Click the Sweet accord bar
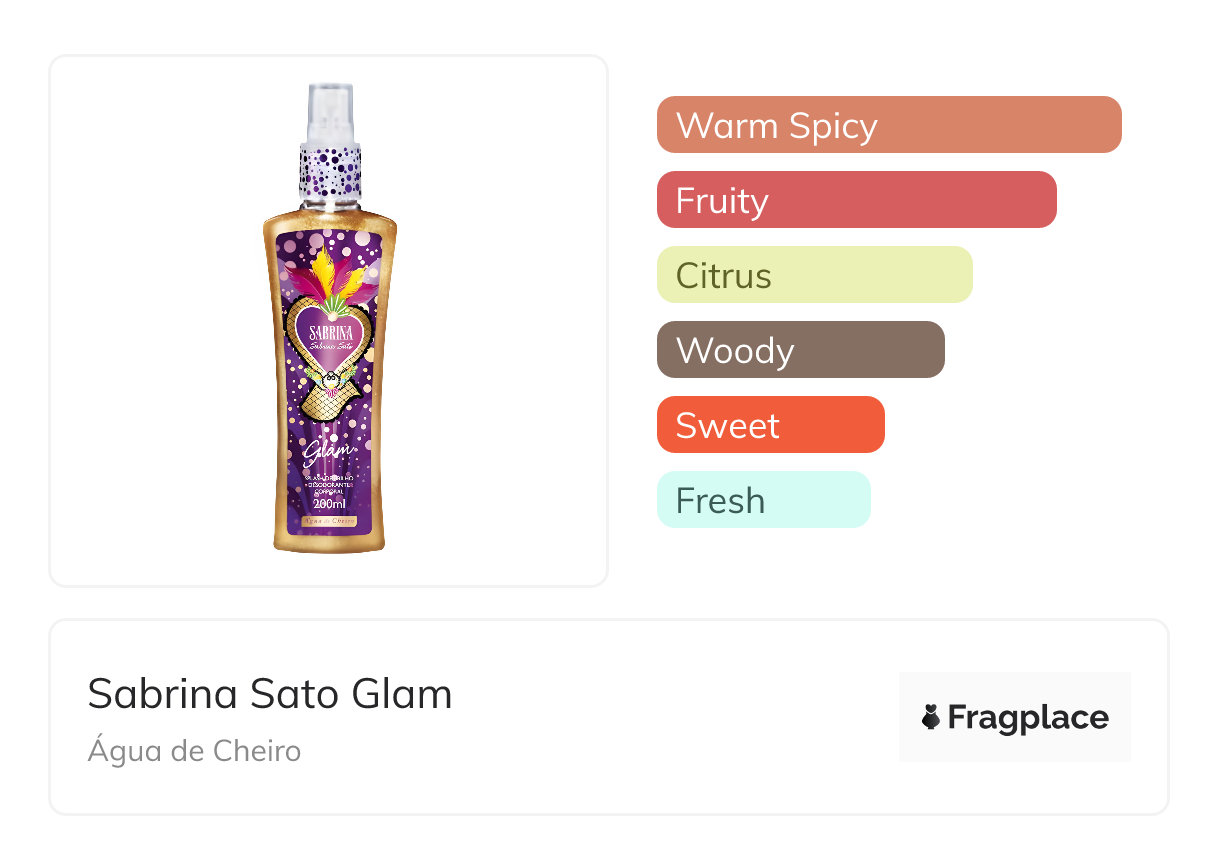 click(770, 425)
